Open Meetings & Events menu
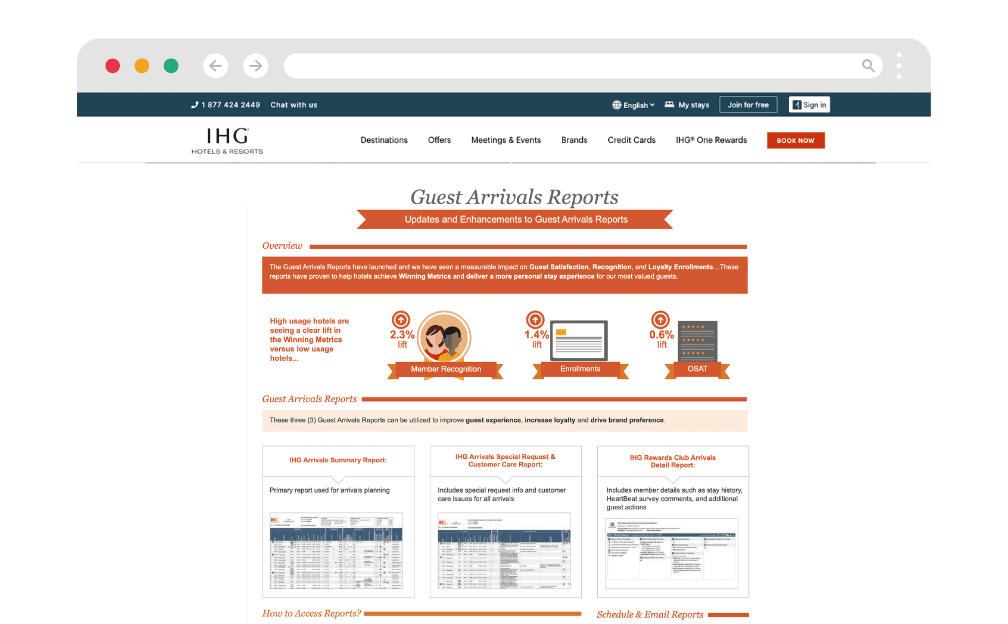This screenshot has width=1008, height=624. [506, 140]
